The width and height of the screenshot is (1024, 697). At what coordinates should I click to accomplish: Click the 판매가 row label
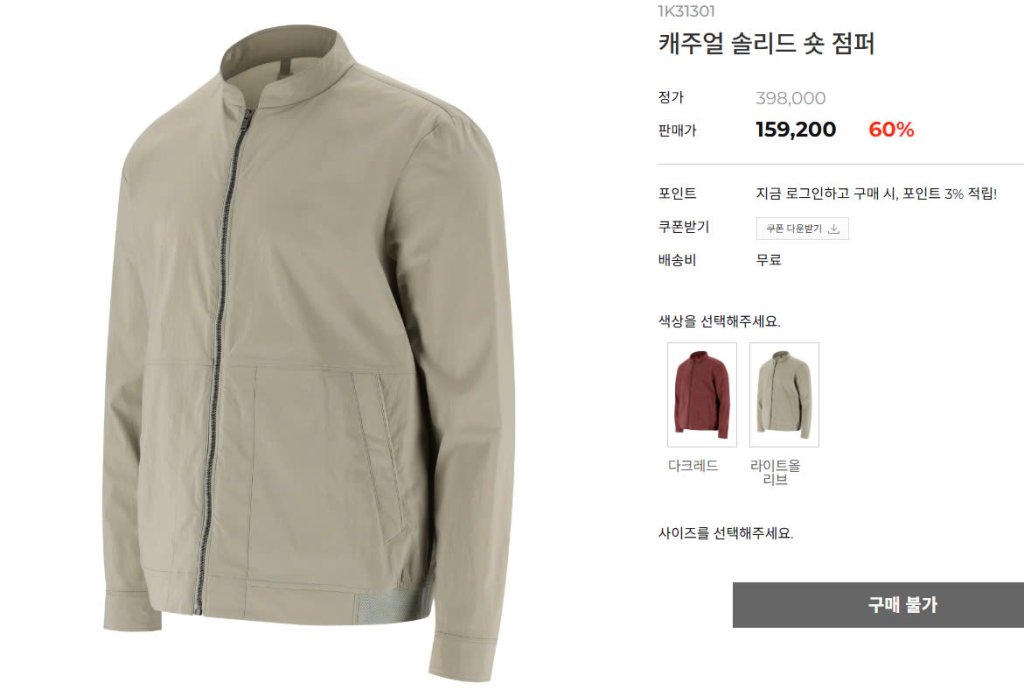click(677, 130)
